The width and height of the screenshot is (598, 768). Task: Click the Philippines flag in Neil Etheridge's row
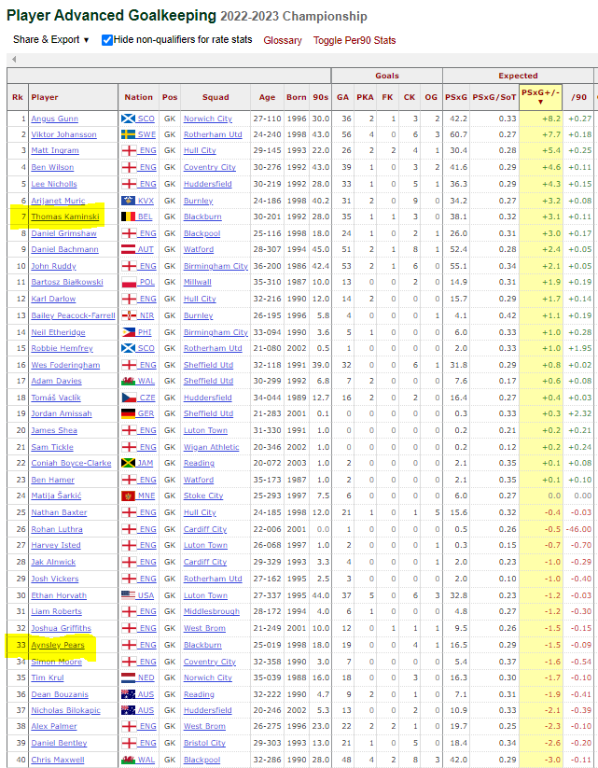click(128, 332)
